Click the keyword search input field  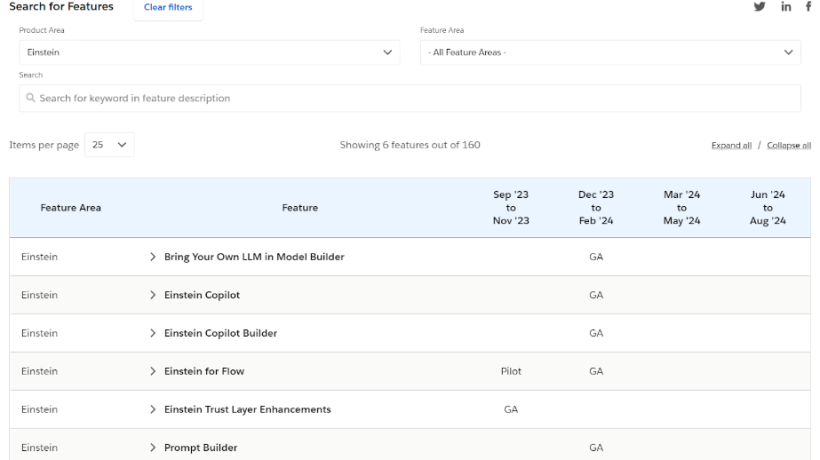[x=410, y=98]
